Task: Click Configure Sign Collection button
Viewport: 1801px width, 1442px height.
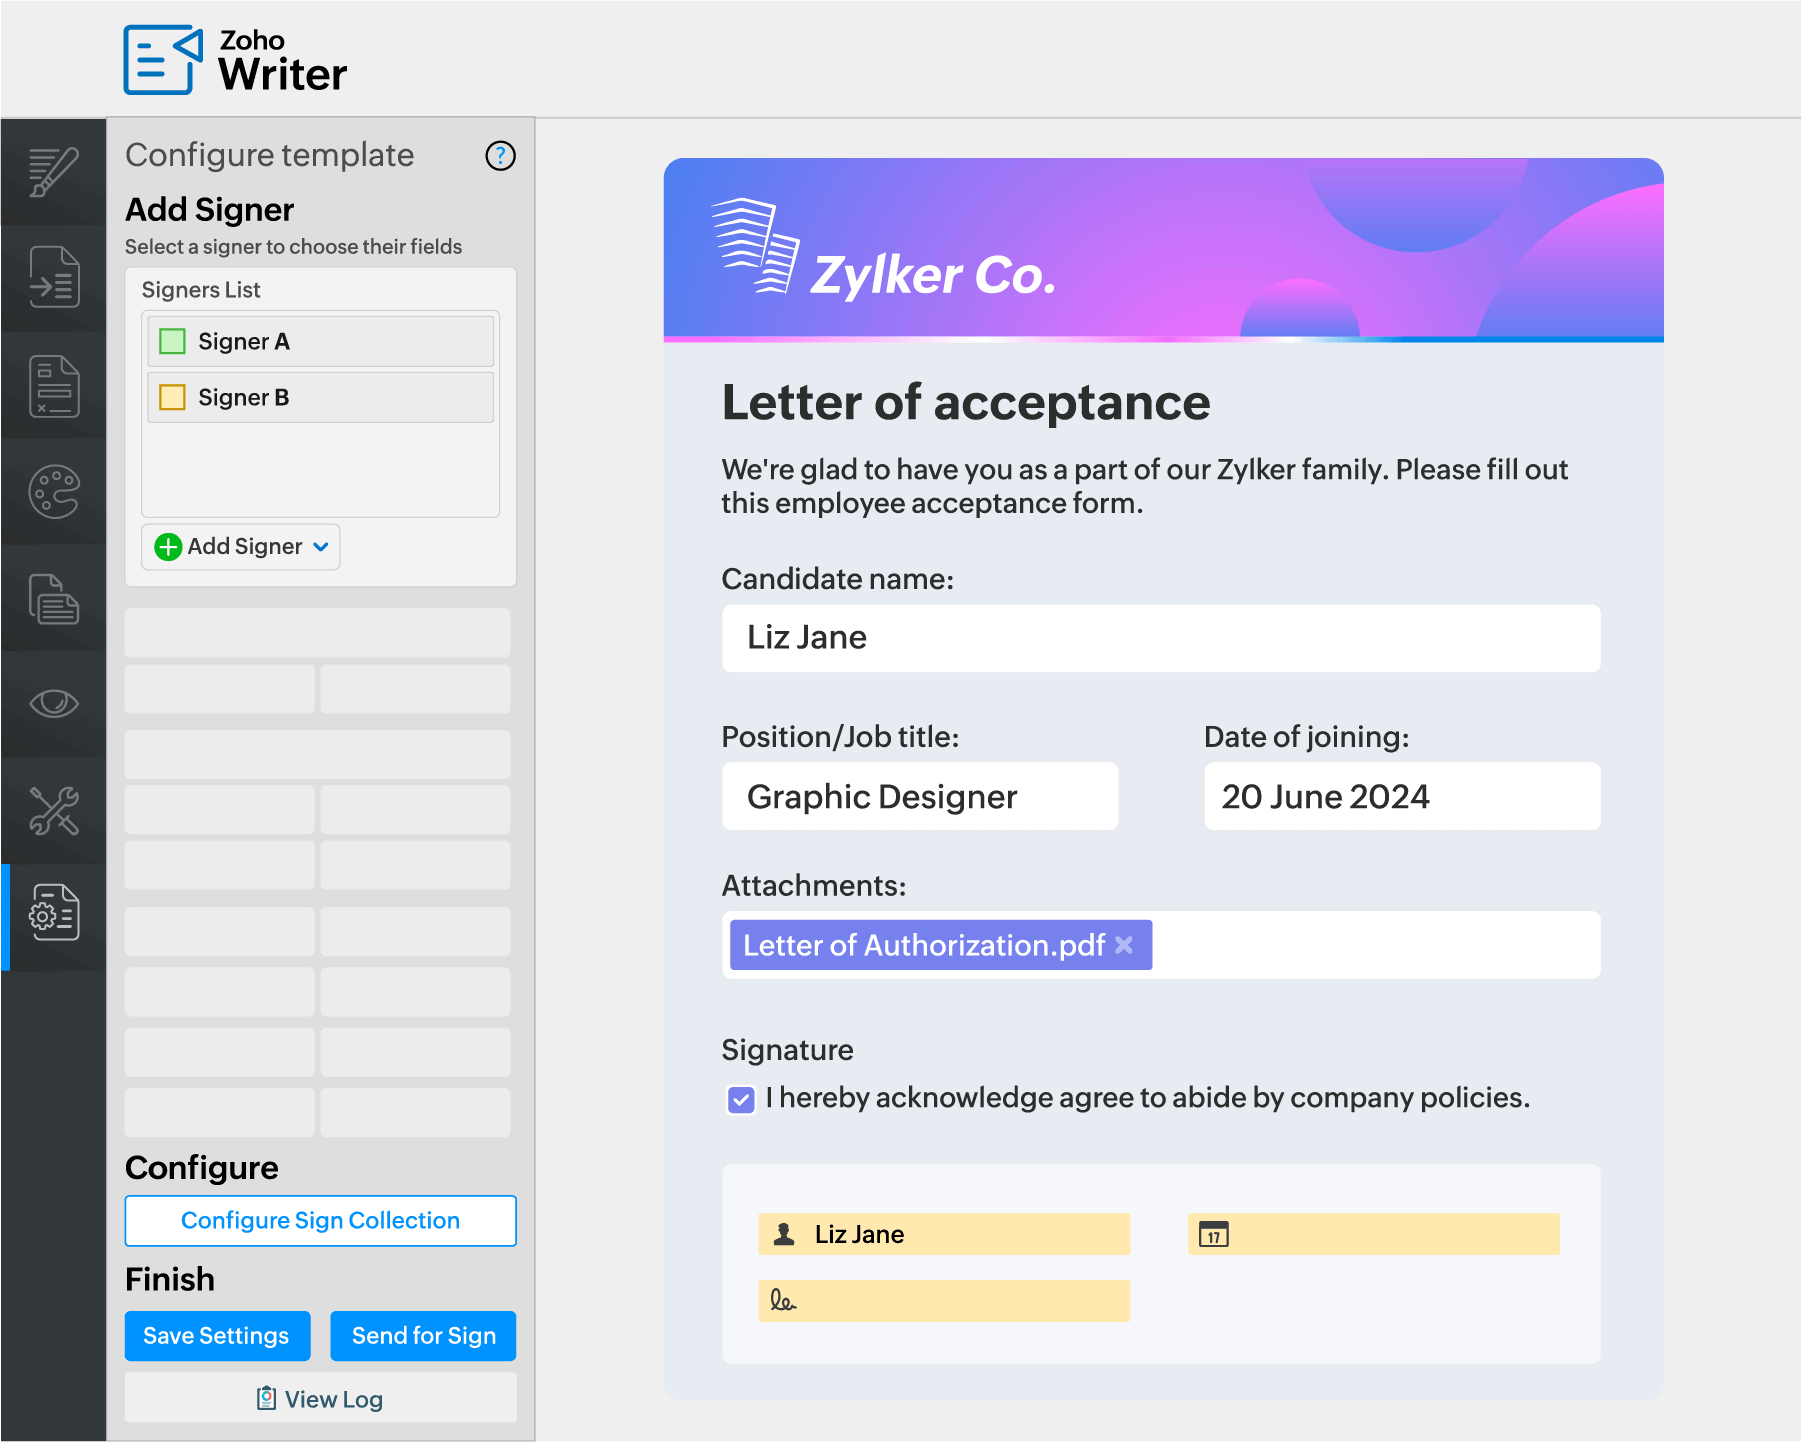Action: pyautogui.click(x=320, y=1221)
